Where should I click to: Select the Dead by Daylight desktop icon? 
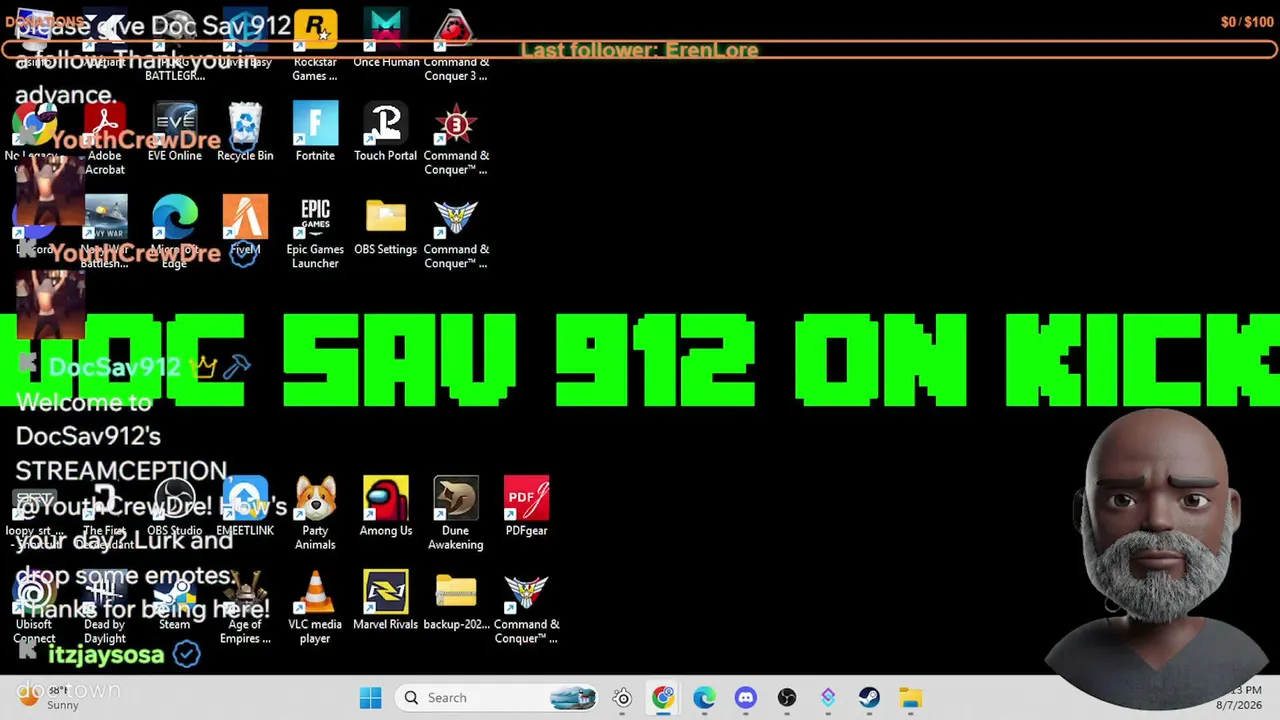point(105,608)
